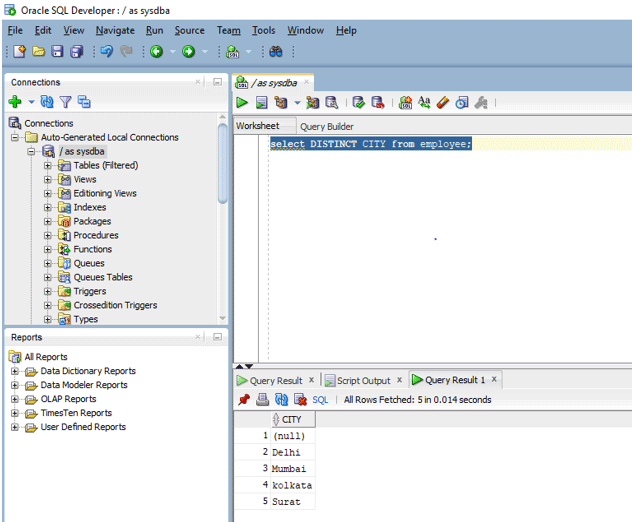The height and width of the screenshot is (522, 632).
Task: Open the Tools menu
Action: 264,31
